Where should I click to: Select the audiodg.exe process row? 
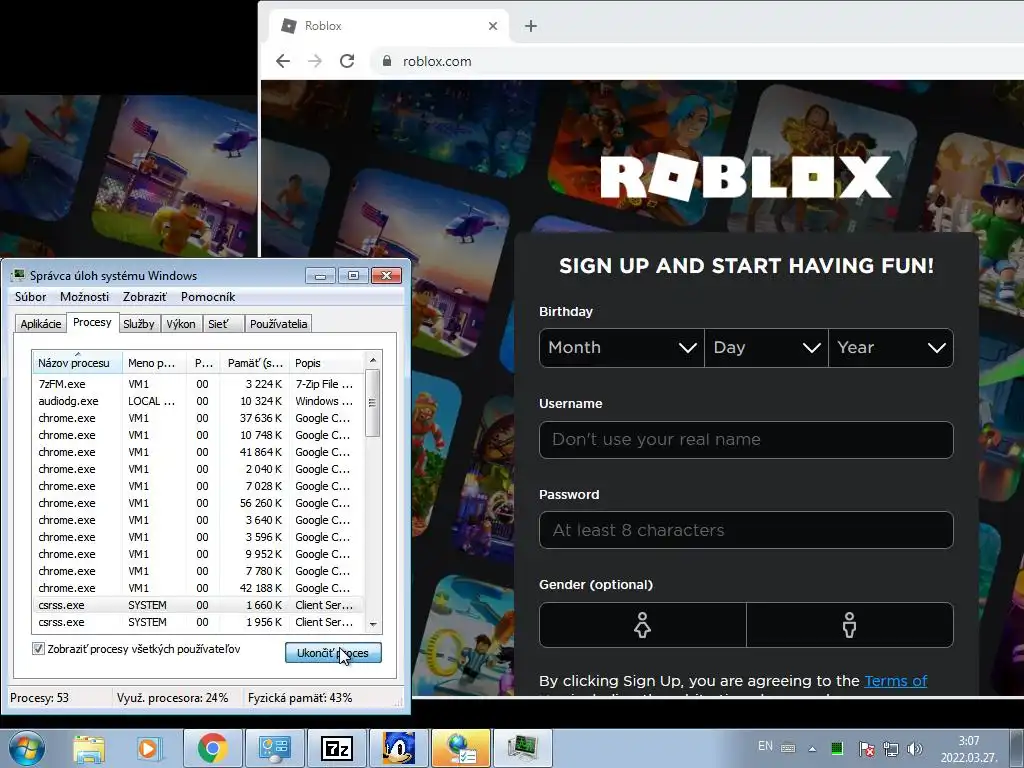(x=198, y=401)
